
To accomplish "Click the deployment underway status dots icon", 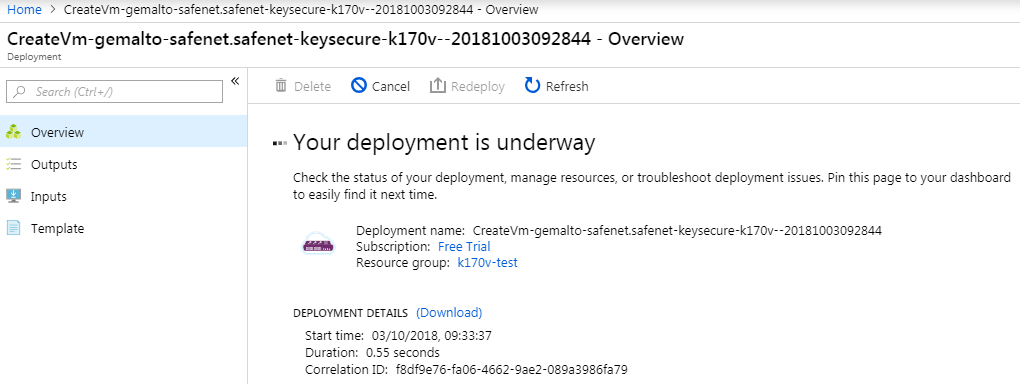I will [x=280, y=143].
